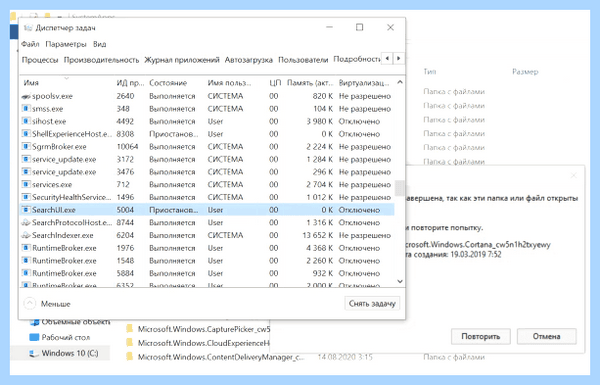Sort Explorer files by Тип column
Image resolution: width=600 pixels, height=385 pixels.
click(430, 72)
